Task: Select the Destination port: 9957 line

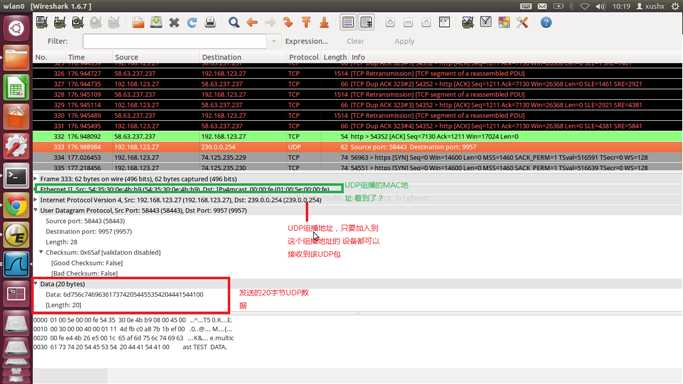Action: (89, 231)
